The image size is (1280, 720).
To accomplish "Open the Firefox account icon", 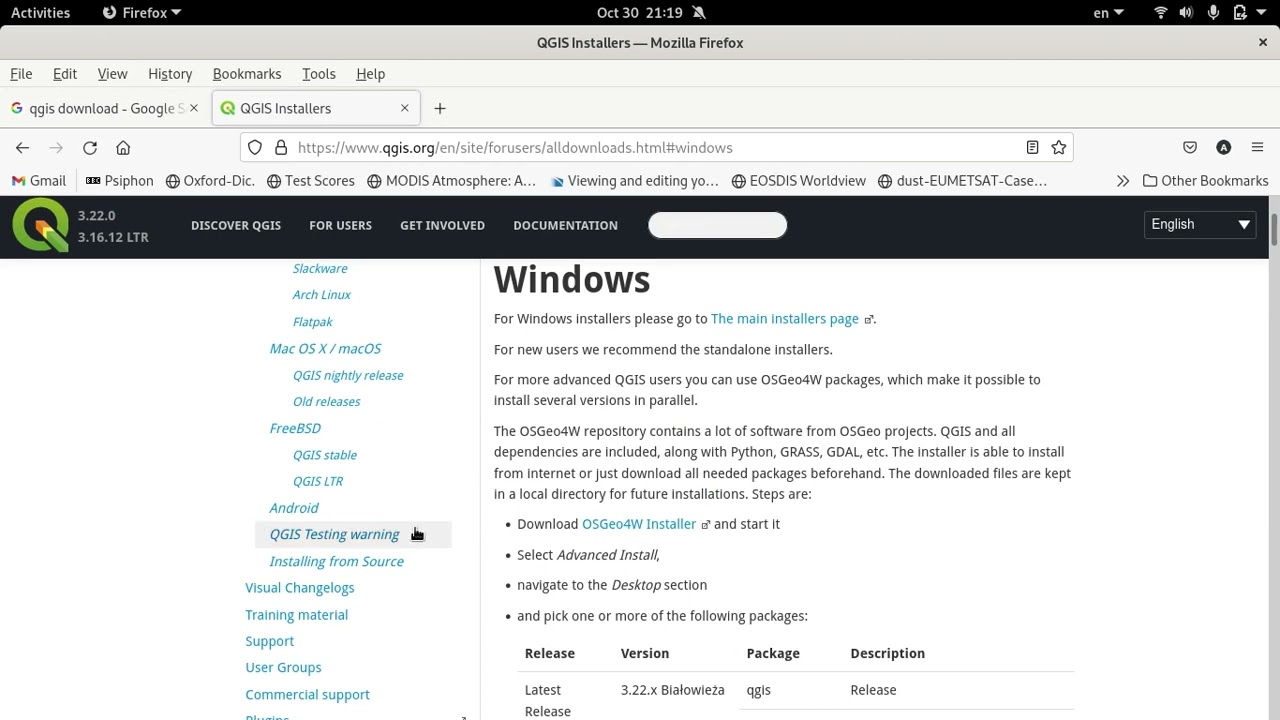I will click(x=1223, y=148).
